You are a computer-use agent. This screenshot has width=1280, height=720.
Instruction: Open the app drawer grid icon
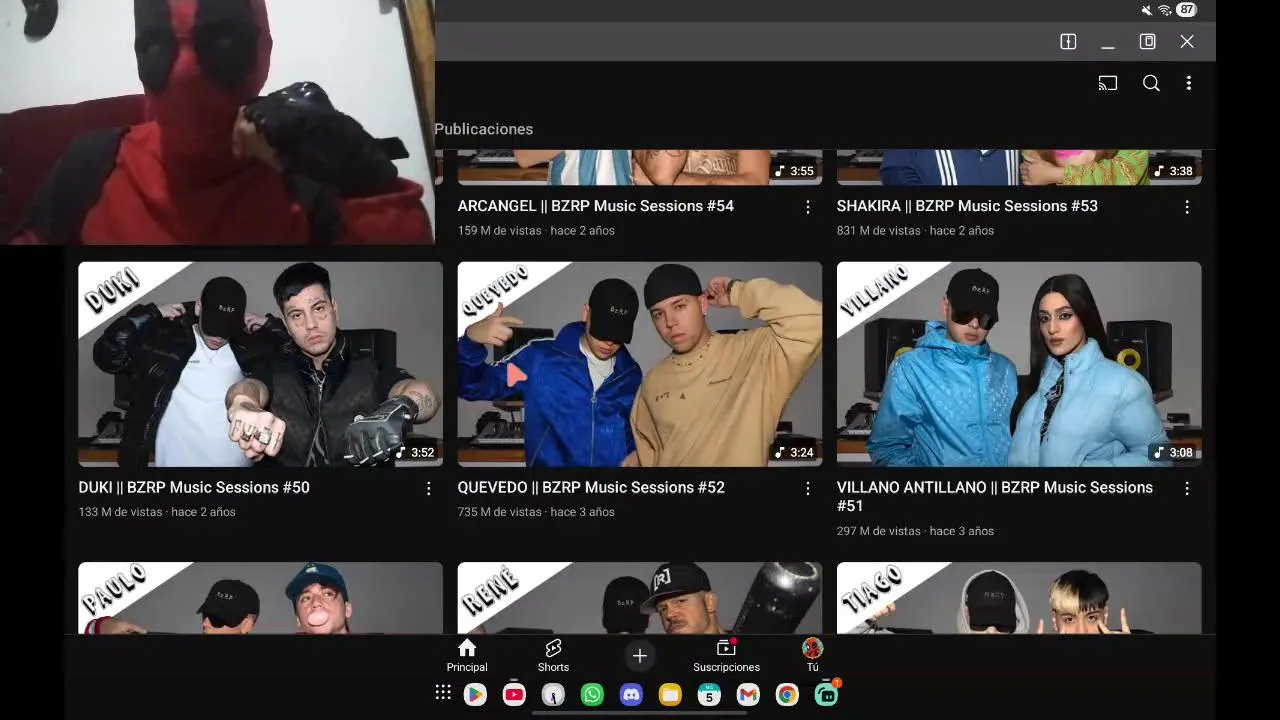click(x=443, y=693)
